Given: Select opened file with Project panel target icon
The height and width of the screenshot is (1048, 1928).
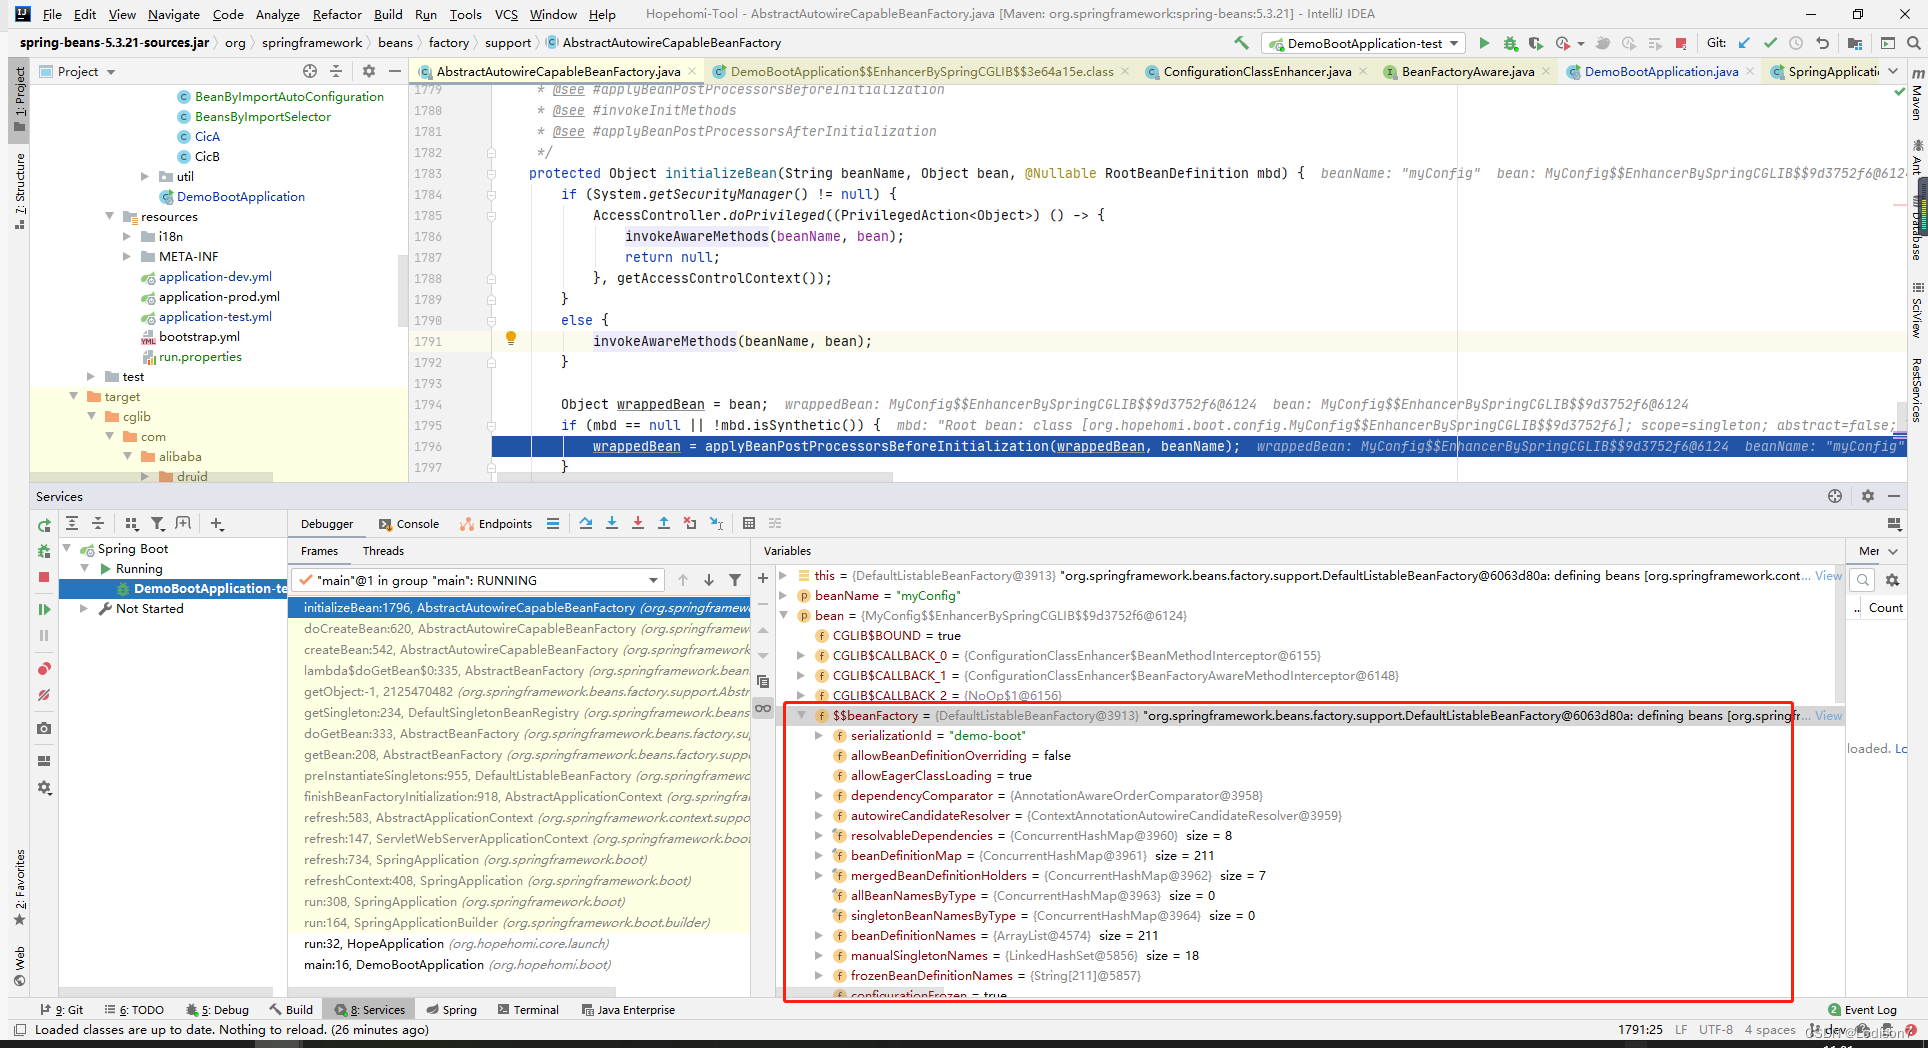Looking at the screenshot, I should tap(310, 71).
